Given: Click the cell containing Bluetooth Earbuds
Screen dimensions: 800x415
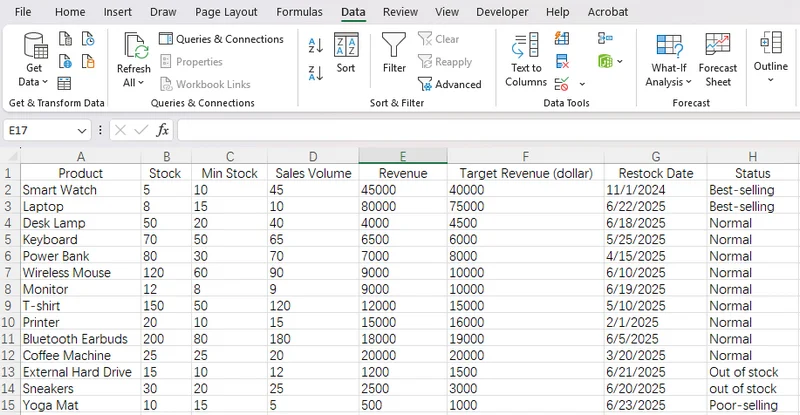Looking at the screenshot, I should pyautogui.click(x=81, y=339).
